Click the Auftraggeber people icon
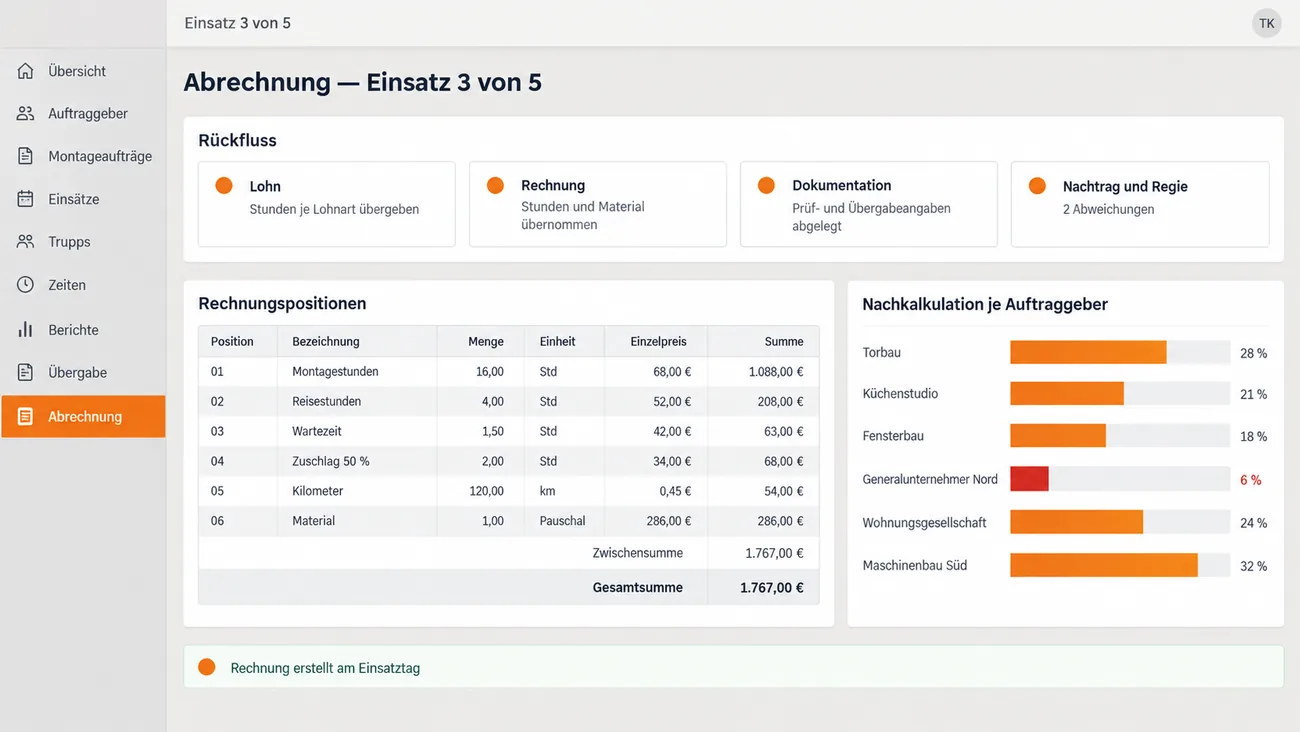This screenshot has height=732, width=1300. [26, 114]
